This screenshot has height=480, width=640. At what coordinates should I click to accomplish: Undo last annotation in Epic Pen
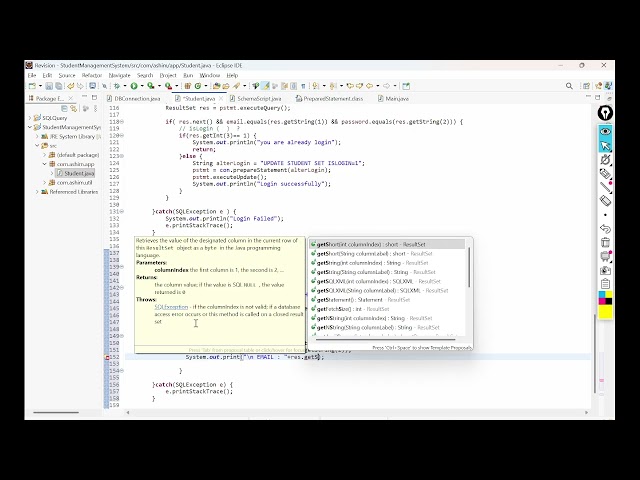[605, 229]
